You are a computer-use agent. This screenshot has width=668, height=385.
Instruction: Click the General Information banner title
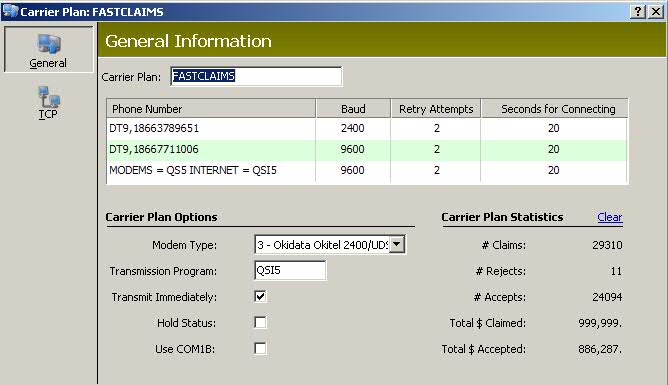tap(188, 41)
